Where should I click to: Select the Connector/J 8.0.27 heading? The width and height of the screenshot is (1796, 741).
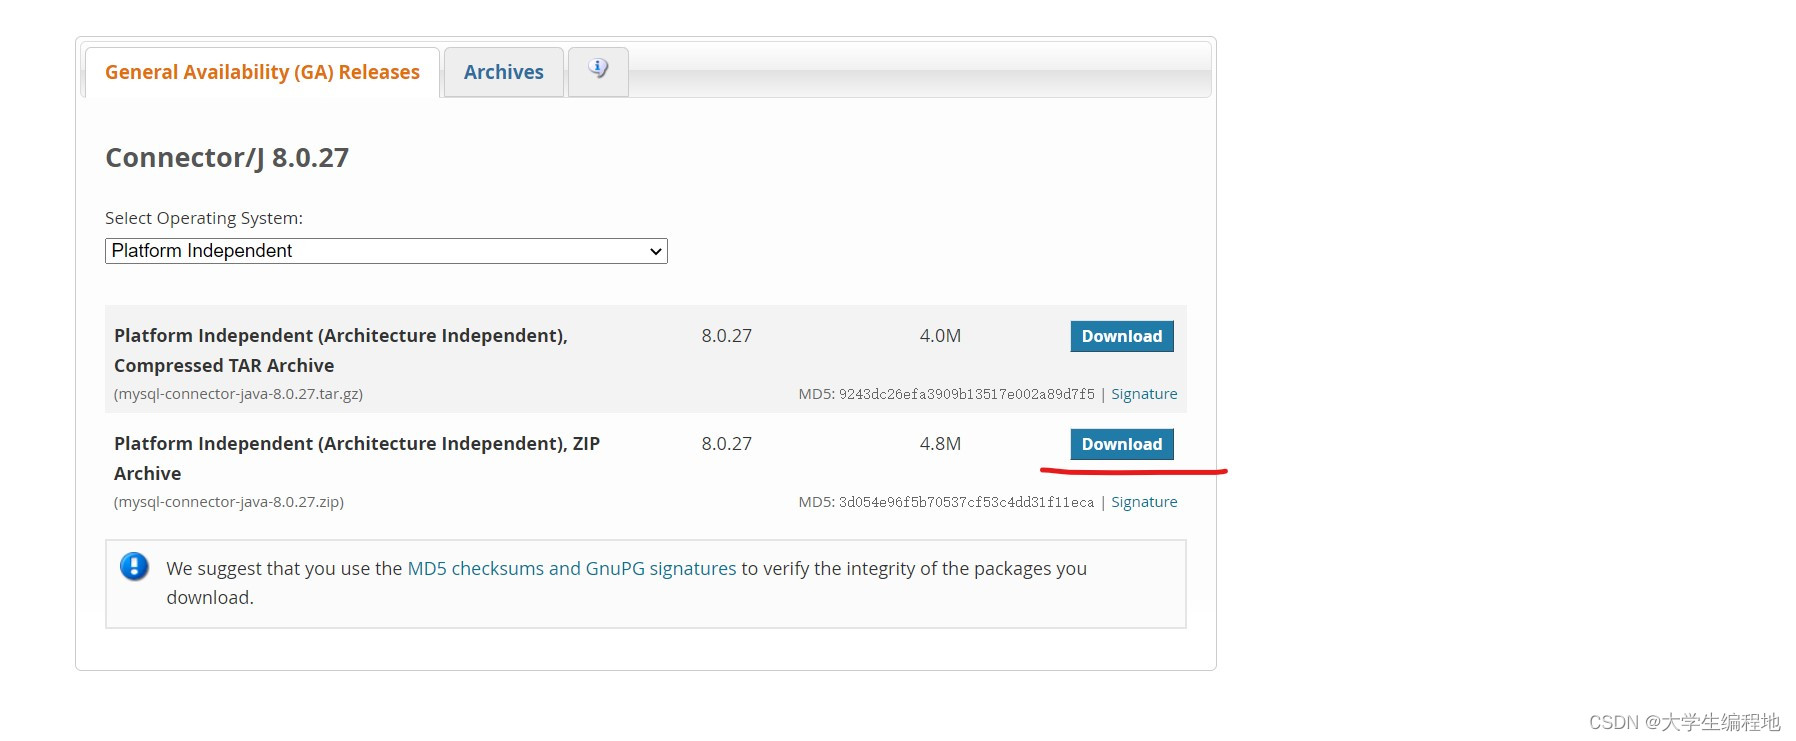pos(227,158)
